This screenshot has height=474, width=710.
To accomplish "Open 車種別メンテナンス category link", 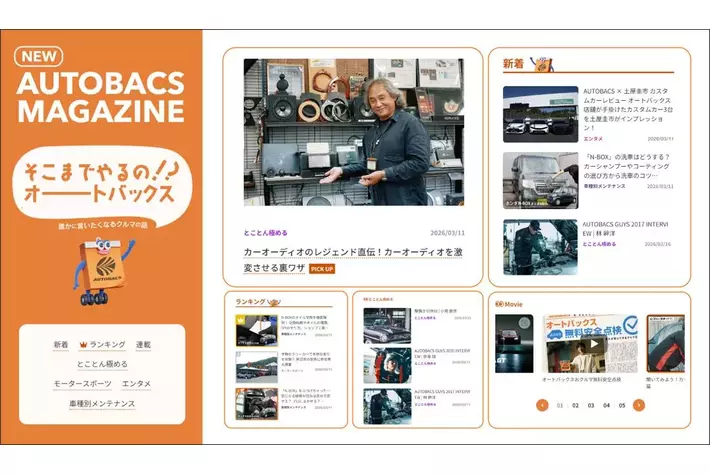I will point(101,402).
